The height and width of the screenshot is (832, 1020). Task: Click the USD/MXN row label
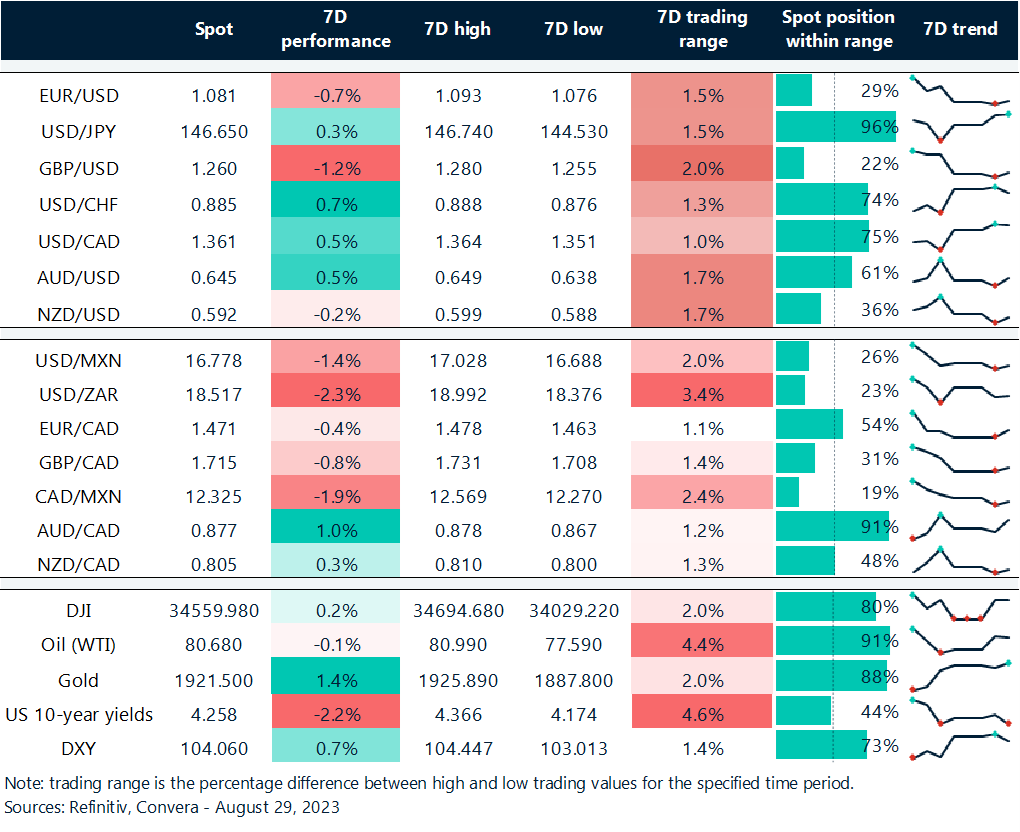click(x=78, y=360)
